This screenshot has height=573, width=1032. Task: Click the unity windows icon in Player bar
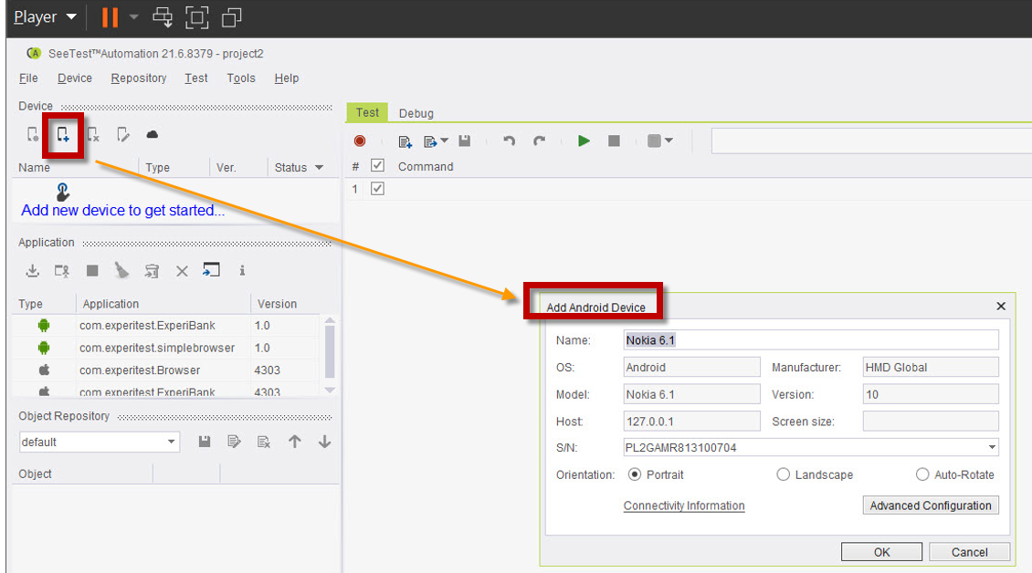click(x=232, y=17)
